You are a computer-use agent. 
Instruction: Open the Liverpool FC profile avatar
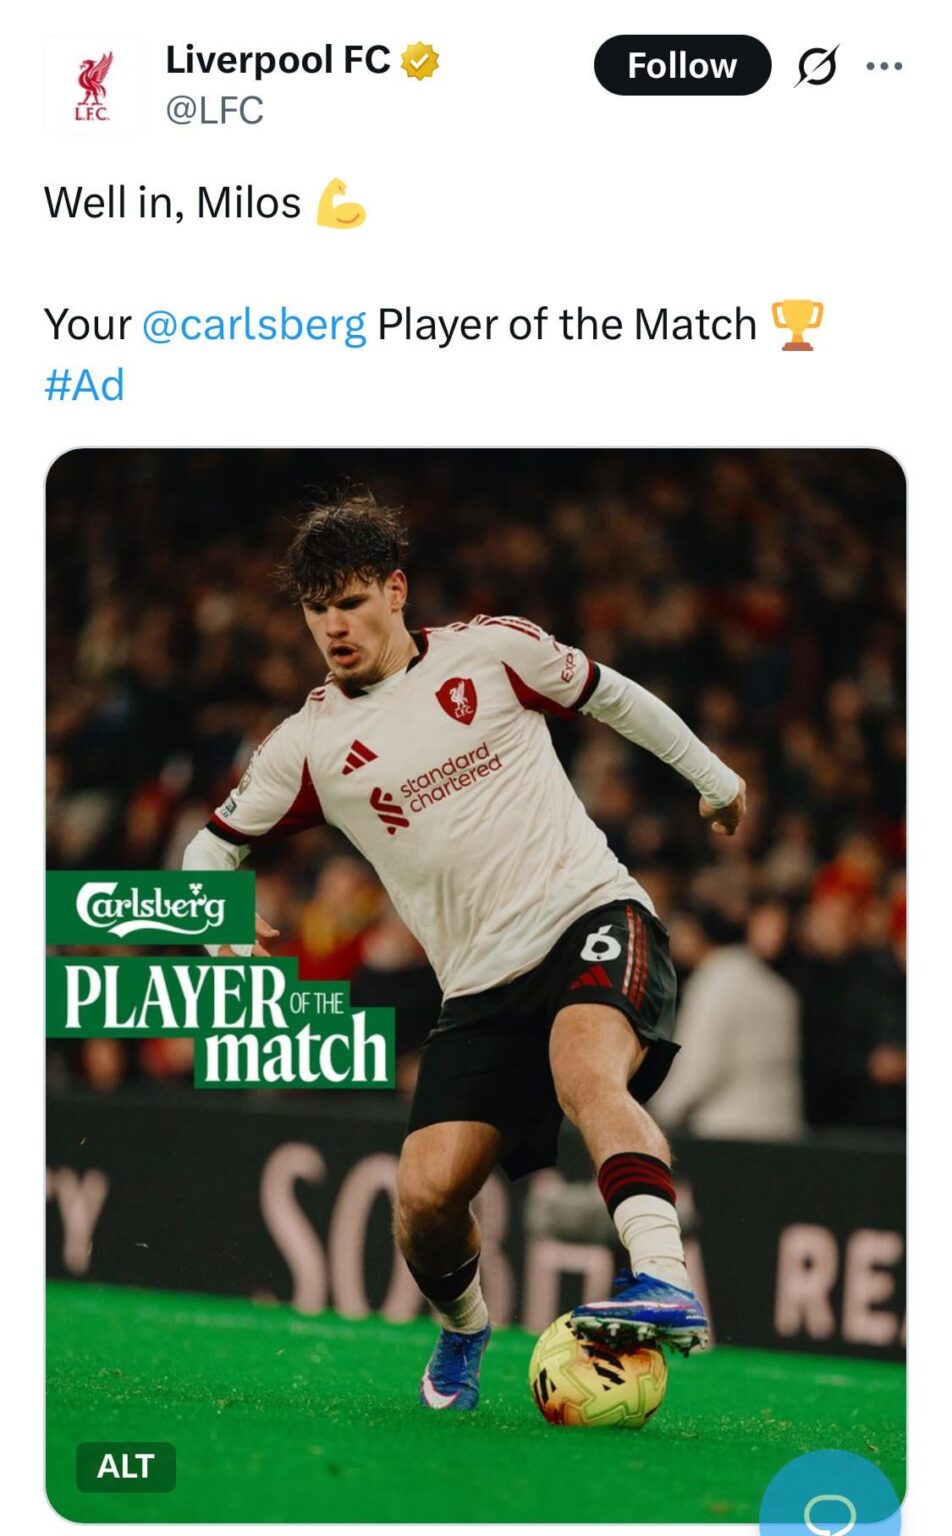95,83
